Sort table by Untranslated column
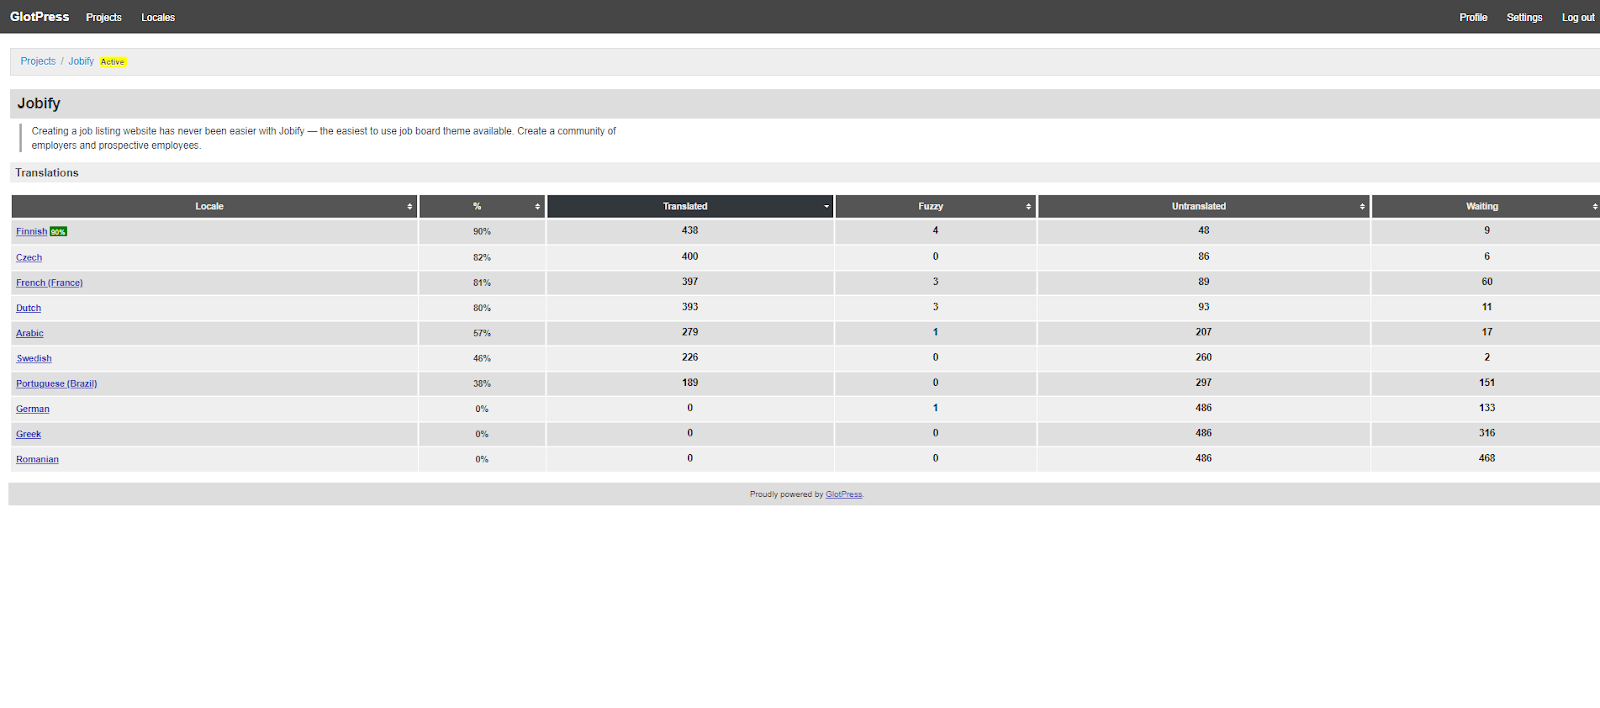Viewport: 1600px width, 708px height. [1204, 206]
